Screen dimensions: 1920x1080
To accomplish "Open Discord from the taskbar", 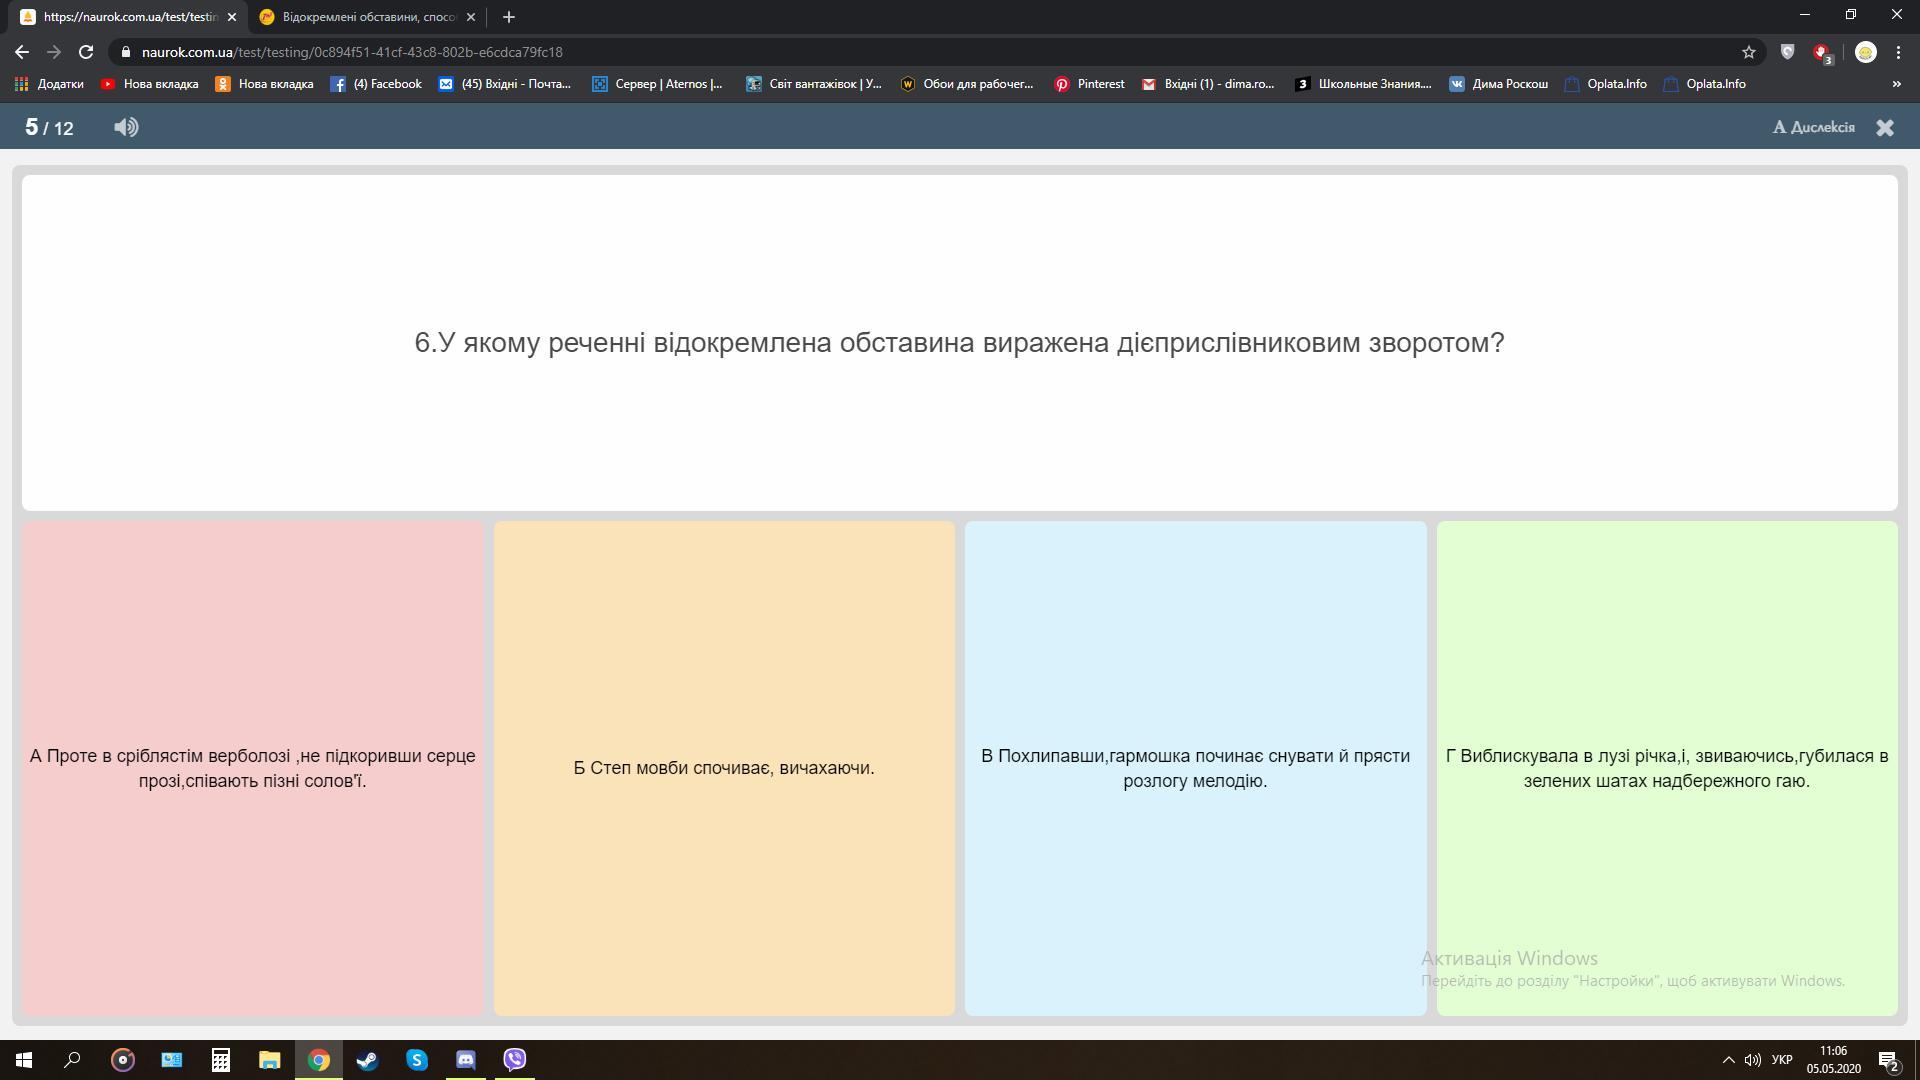I will point(466,1060).
